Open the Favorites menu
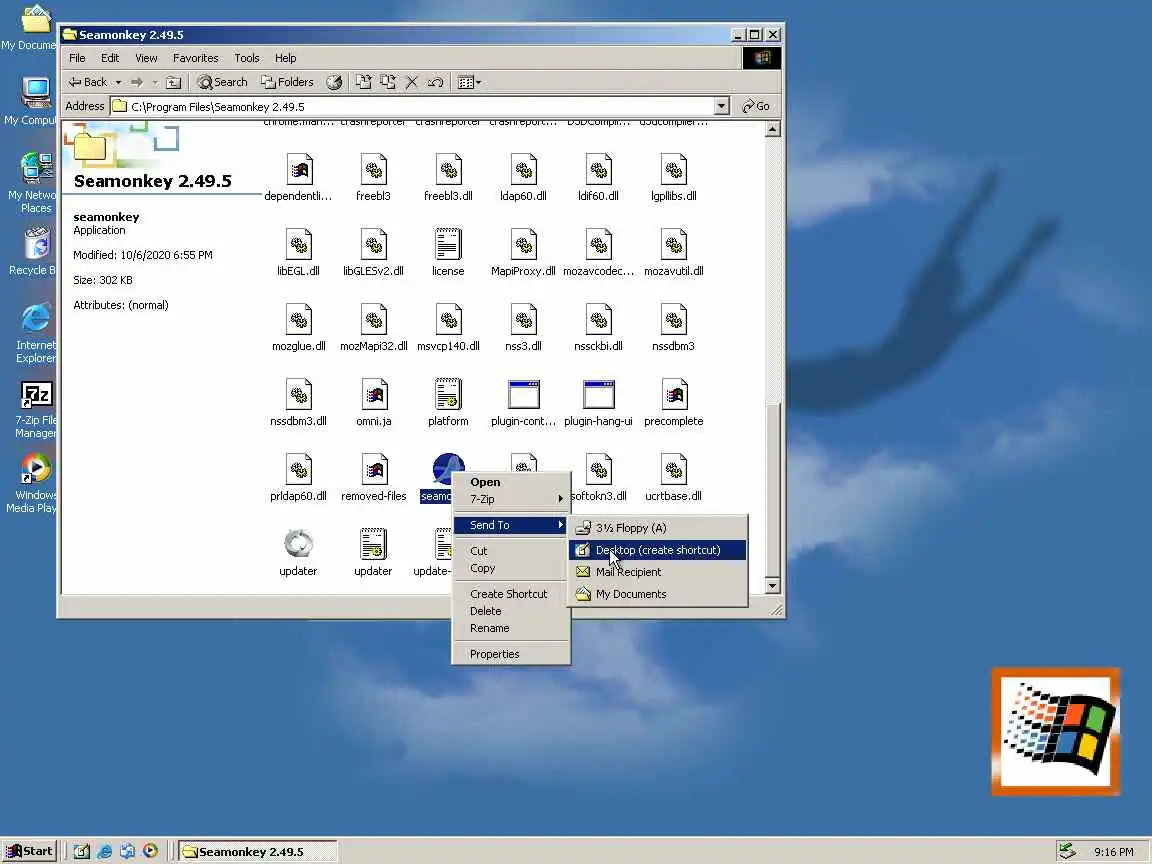The image size is (1152, 864). click(x=195, y=58)
